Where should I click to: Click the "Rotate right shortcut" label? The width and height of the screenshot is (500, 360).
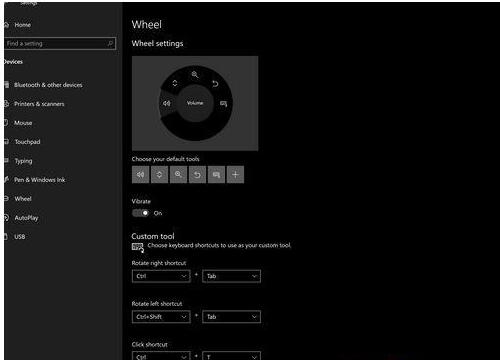coord(159,263)
